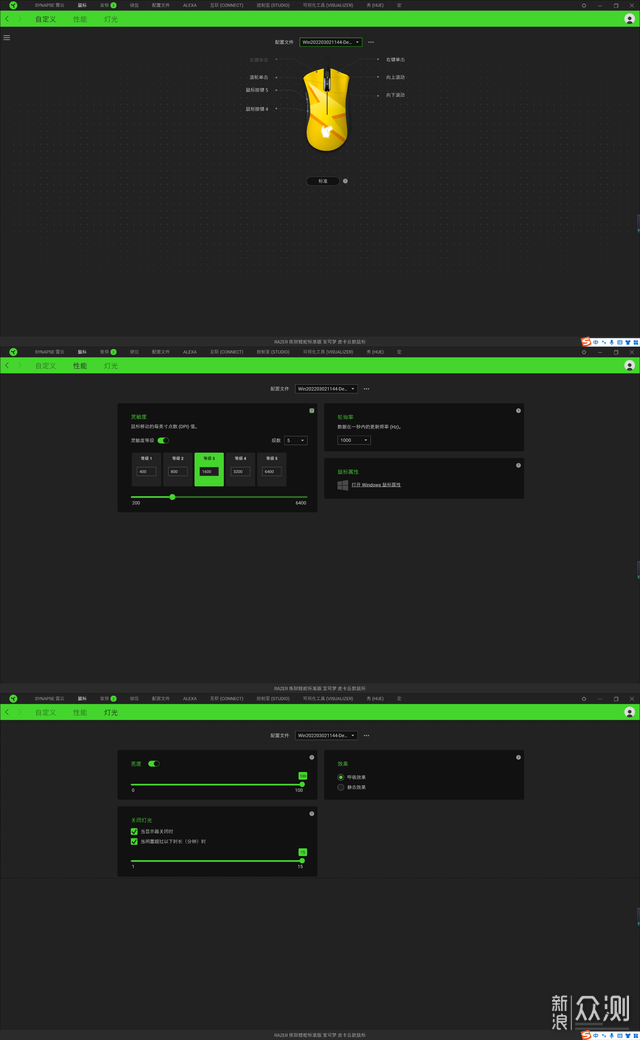Select 静态效果 static effect radio

click(x=341, y=787)
